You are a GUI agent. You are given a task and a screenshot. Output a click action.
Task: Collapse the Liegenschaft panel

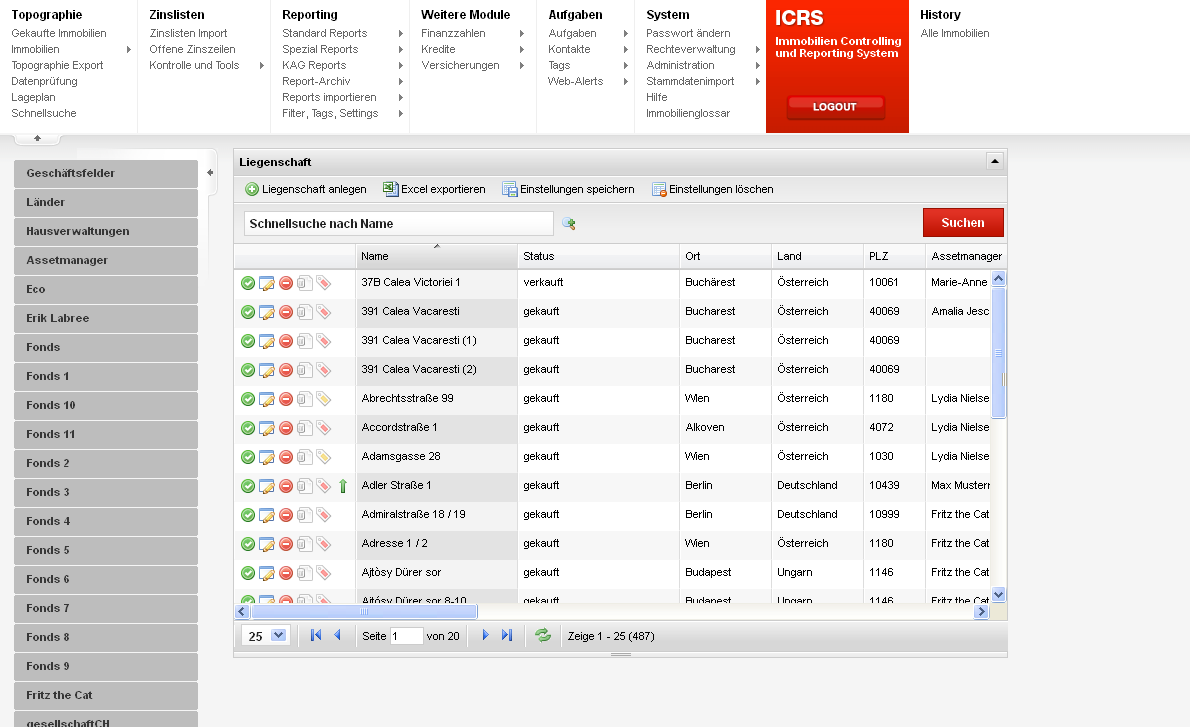[994, 161]
